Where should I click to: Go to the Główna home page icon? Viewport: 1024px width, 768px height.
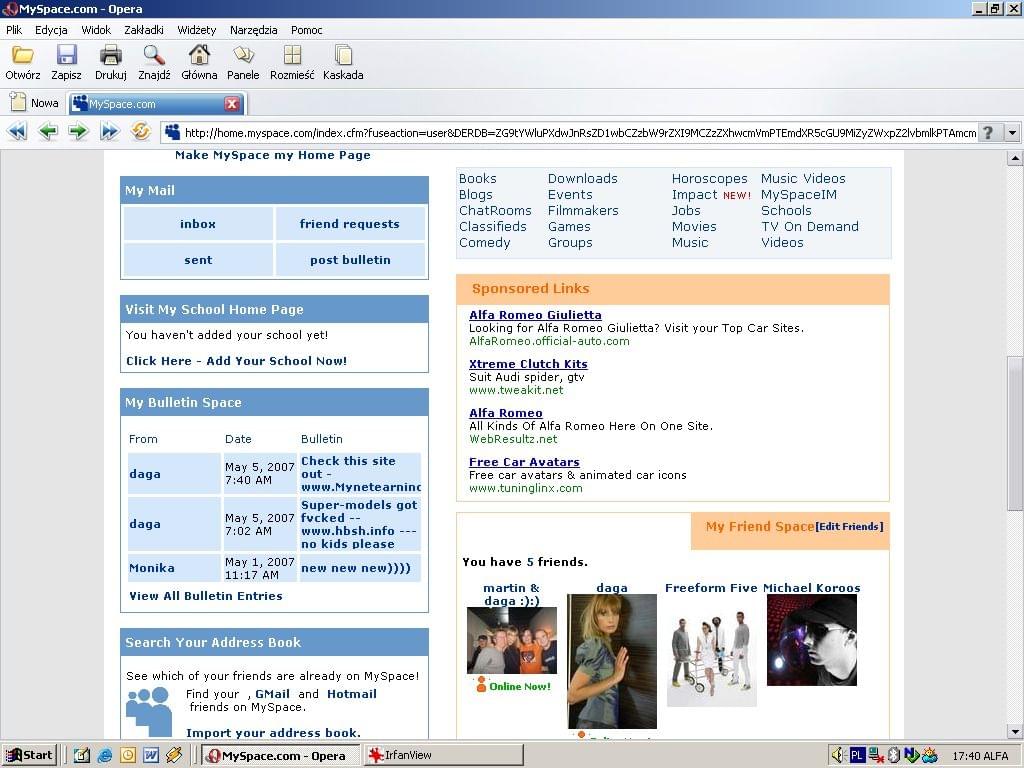199,55
